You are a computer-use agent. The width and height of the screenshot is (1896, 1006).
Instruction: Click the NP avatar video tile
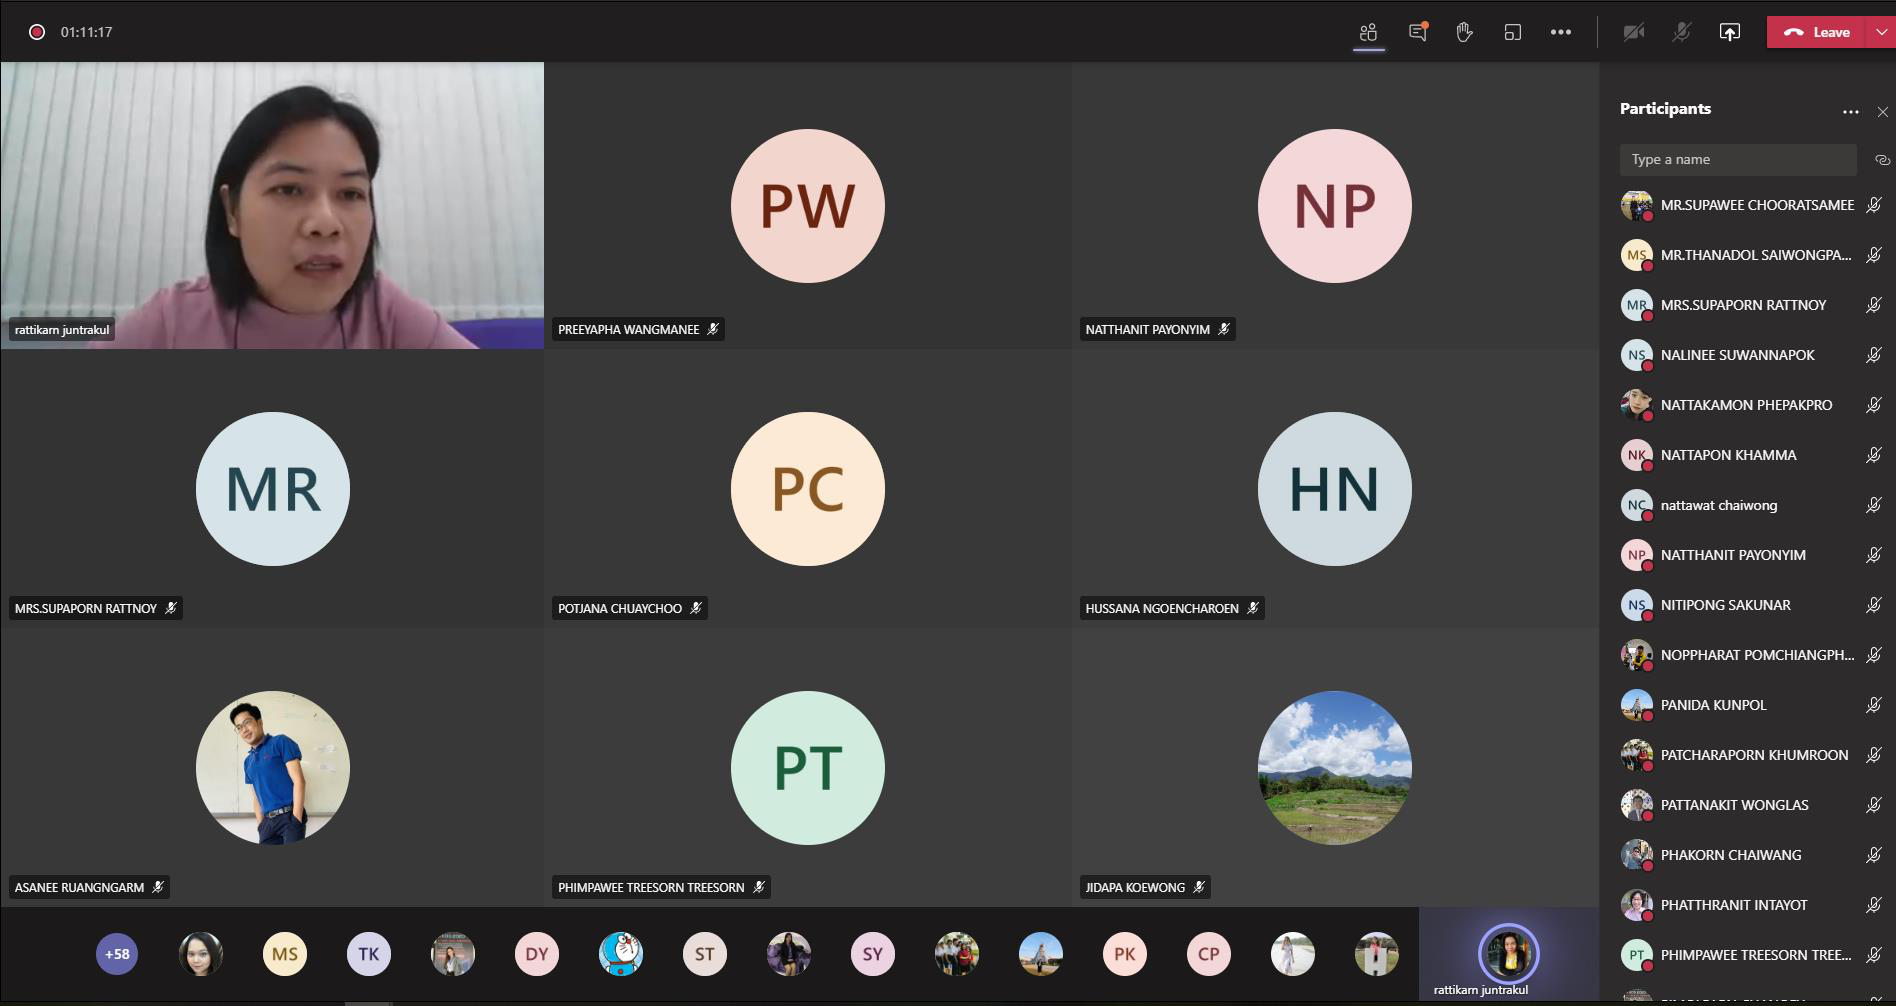tap(1335, 206)
